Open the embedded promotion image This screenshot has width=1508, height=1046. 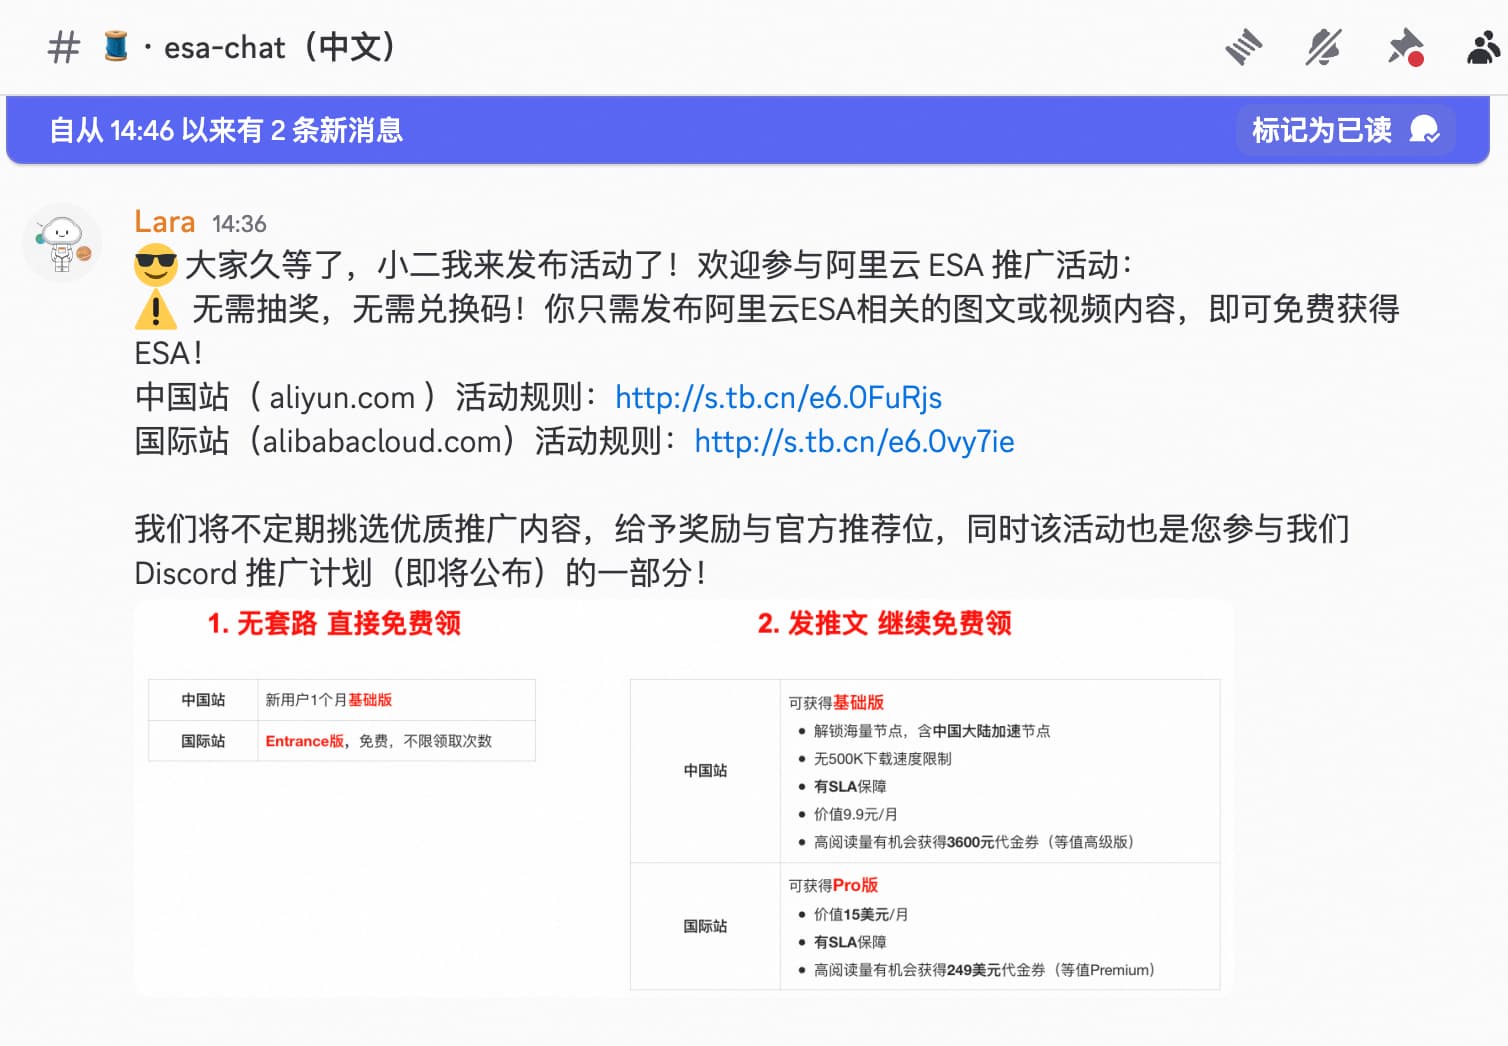(684, 797)
